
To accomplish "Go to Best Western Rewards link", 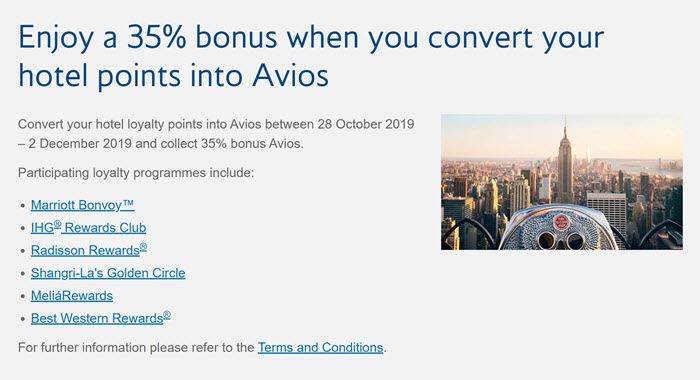I will click(100, 318).
